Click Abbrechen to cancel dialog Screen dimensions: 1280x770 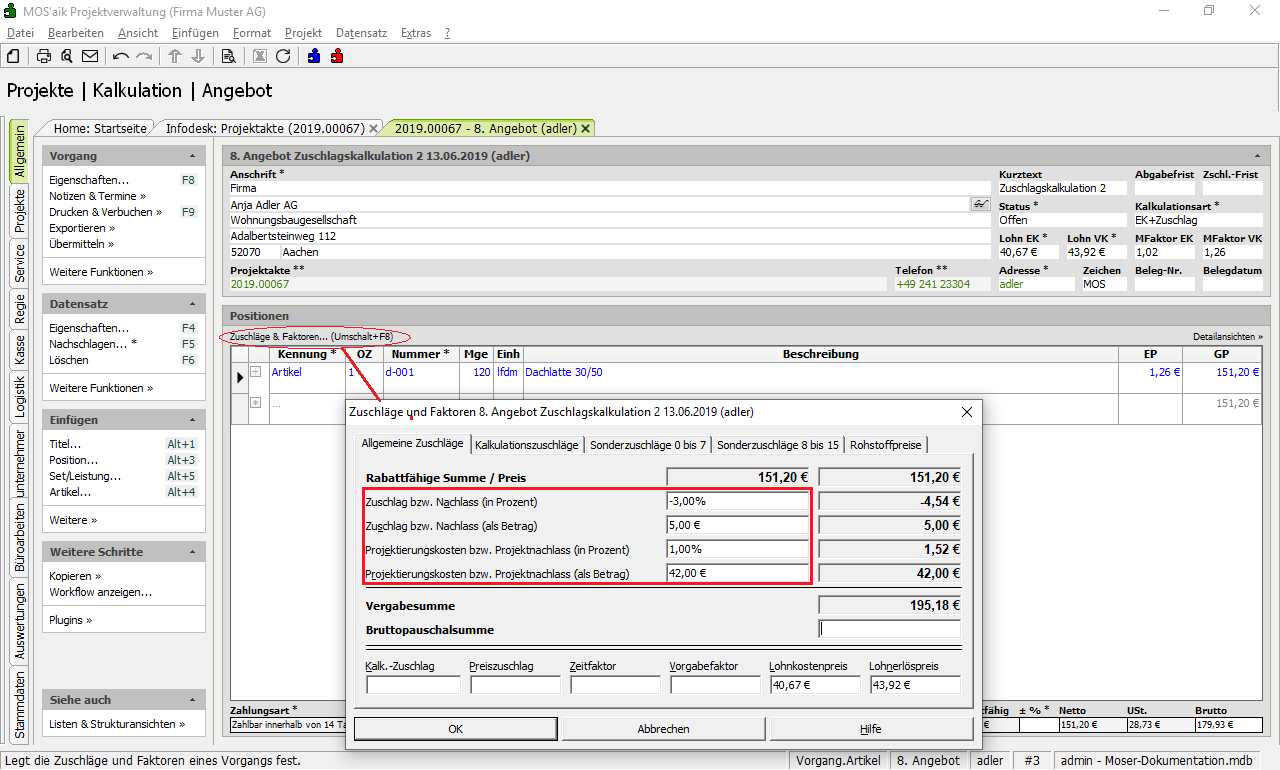click(x=664, y=729)
